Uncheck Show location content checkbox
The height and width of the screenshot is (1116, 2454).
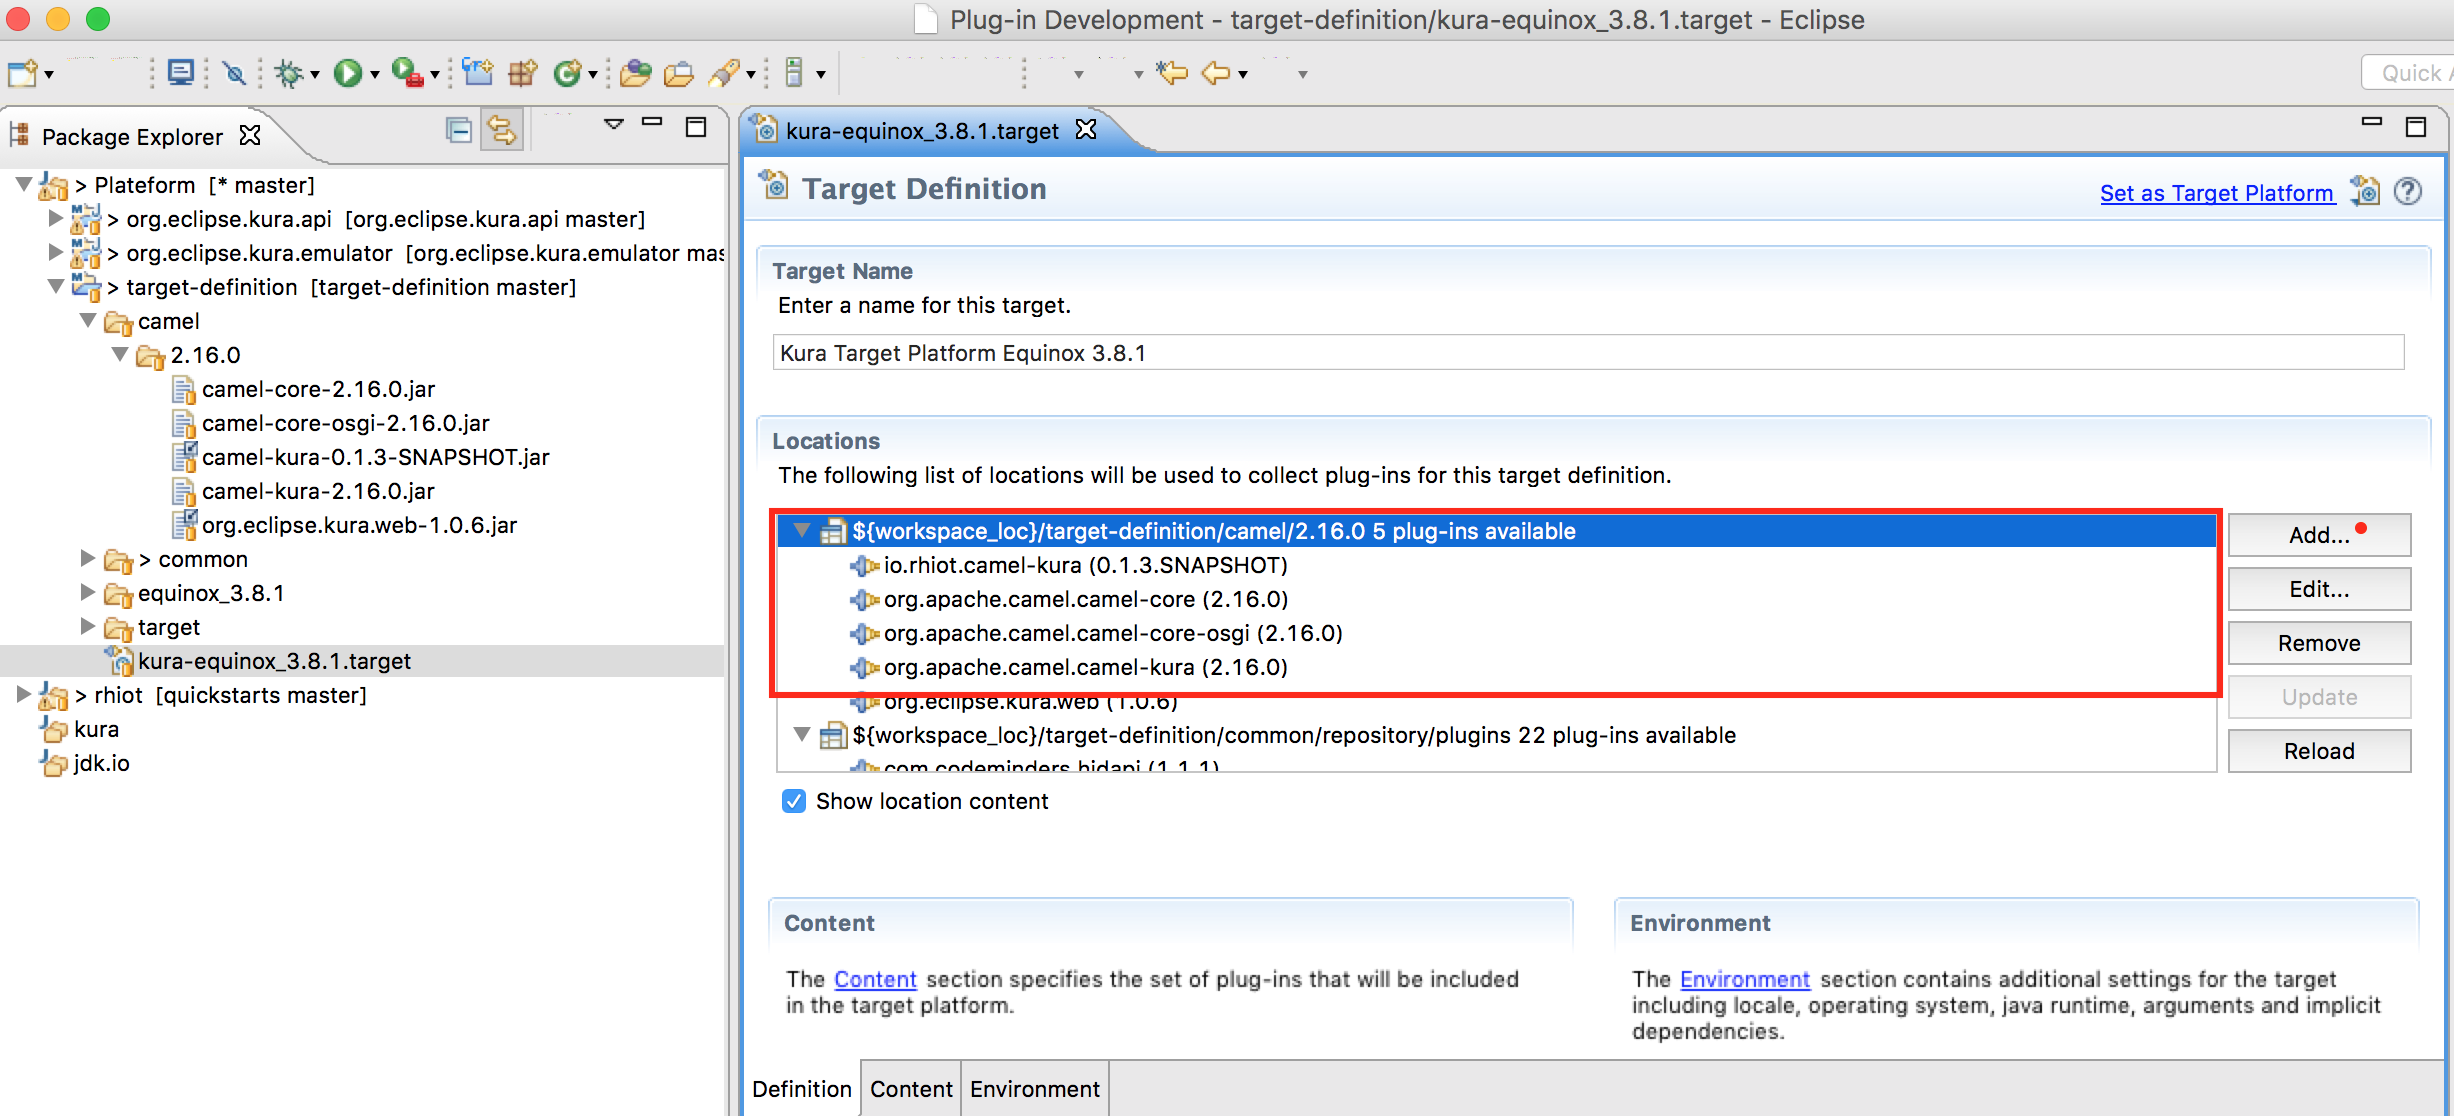pyautogui.click(x=794, y=801)
